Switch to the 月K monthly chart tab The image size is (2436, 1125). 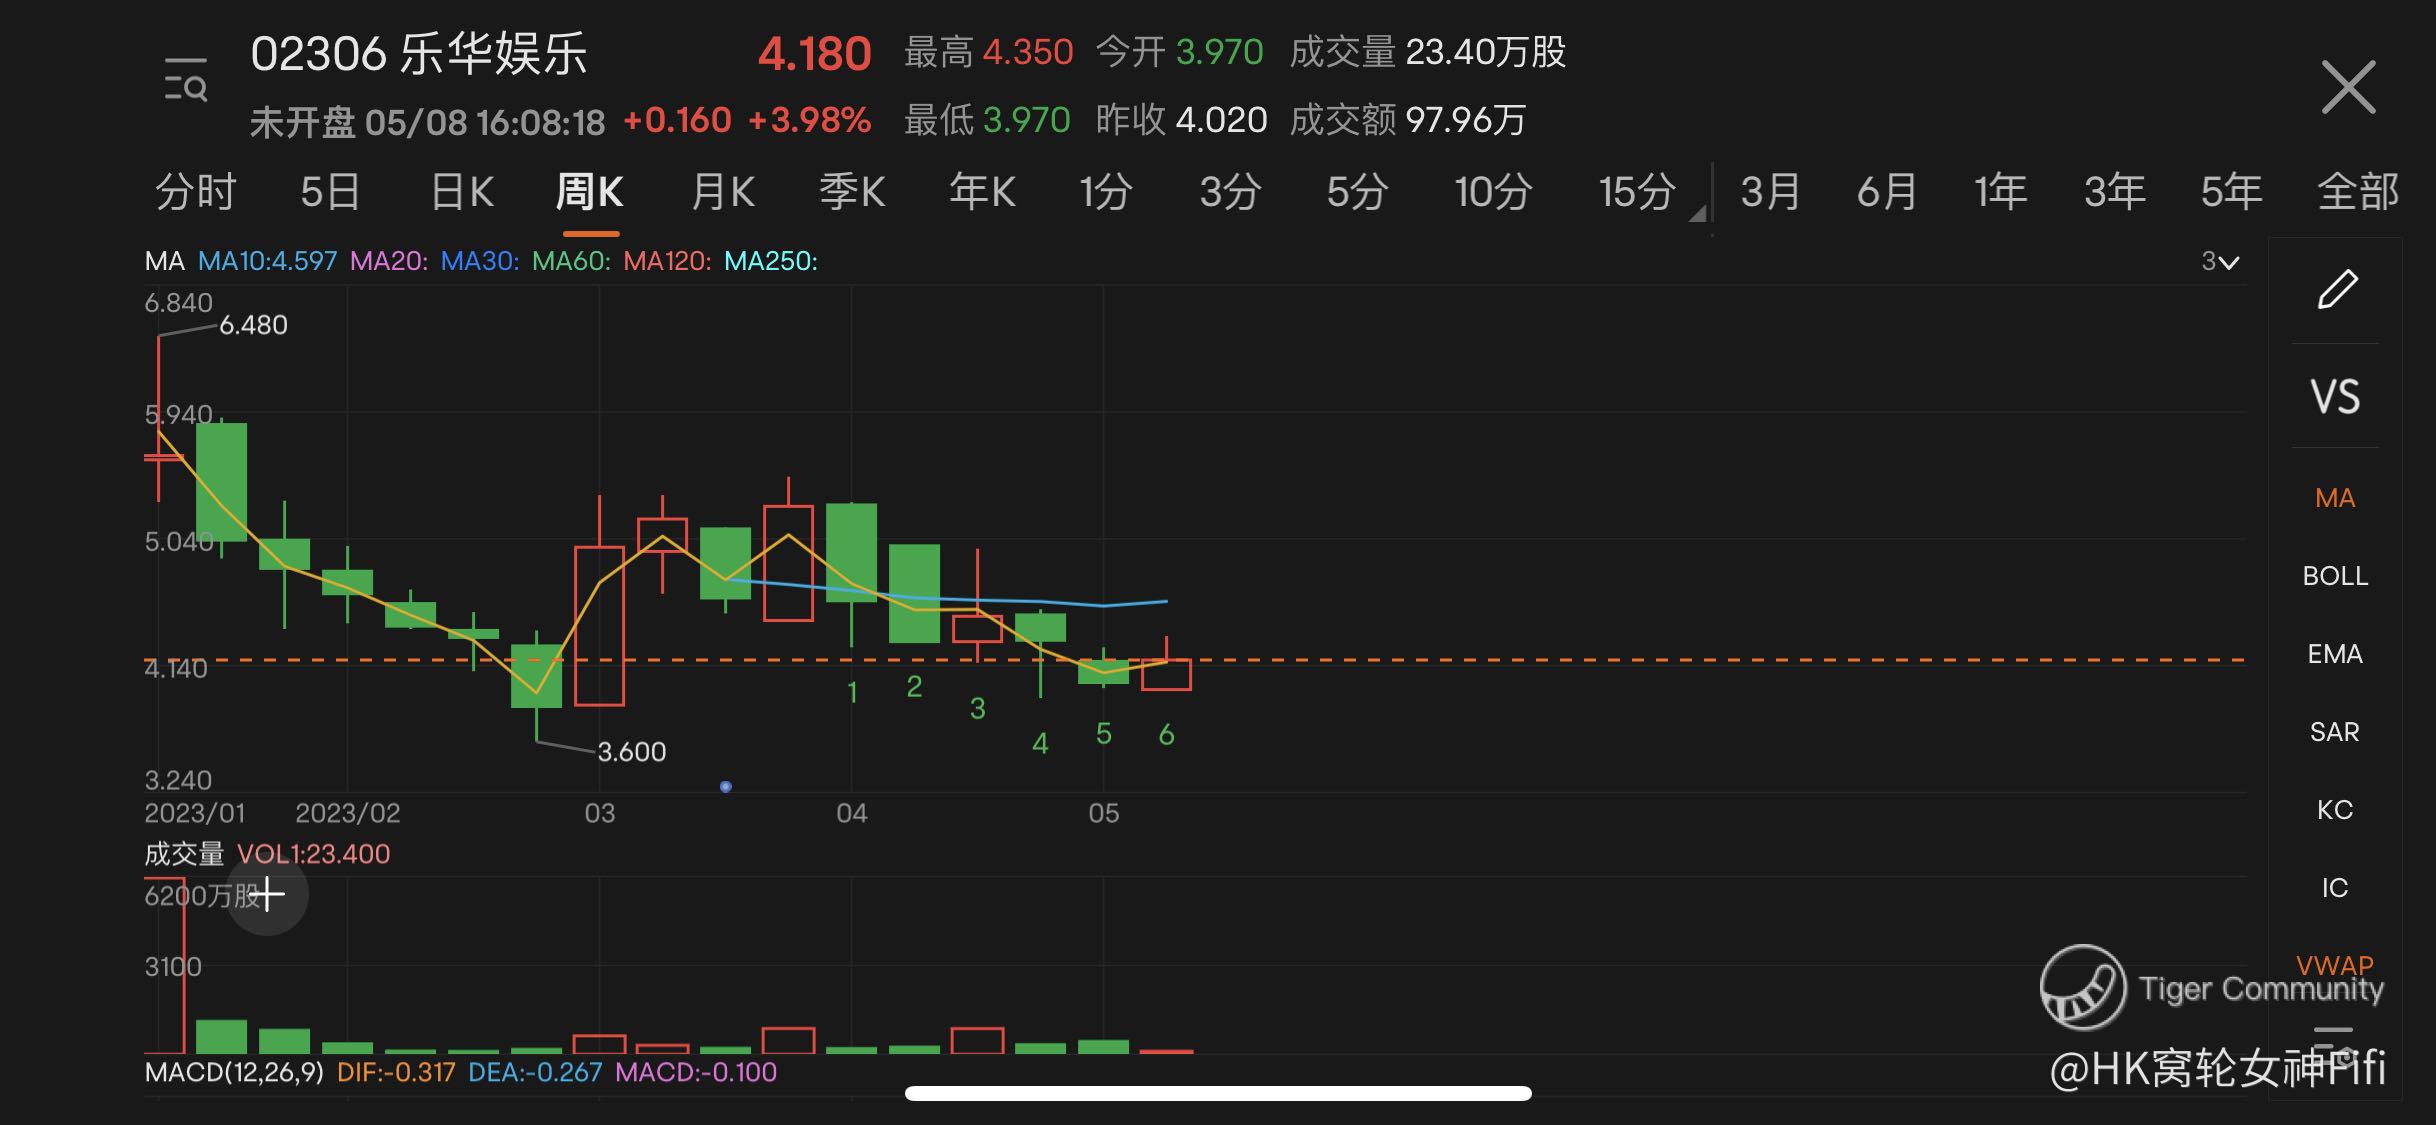[723, 192]
